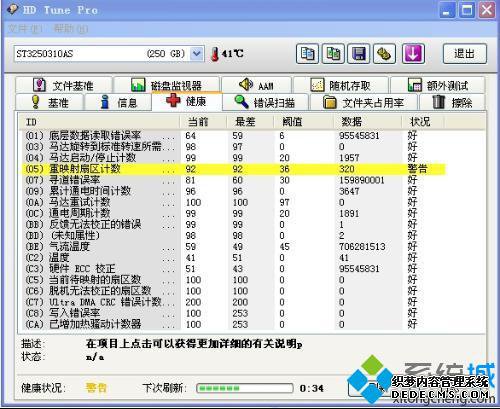This screenshot has width=500, height=409.
Task: Switch to the 信息 tab
Action: [118, 102]
